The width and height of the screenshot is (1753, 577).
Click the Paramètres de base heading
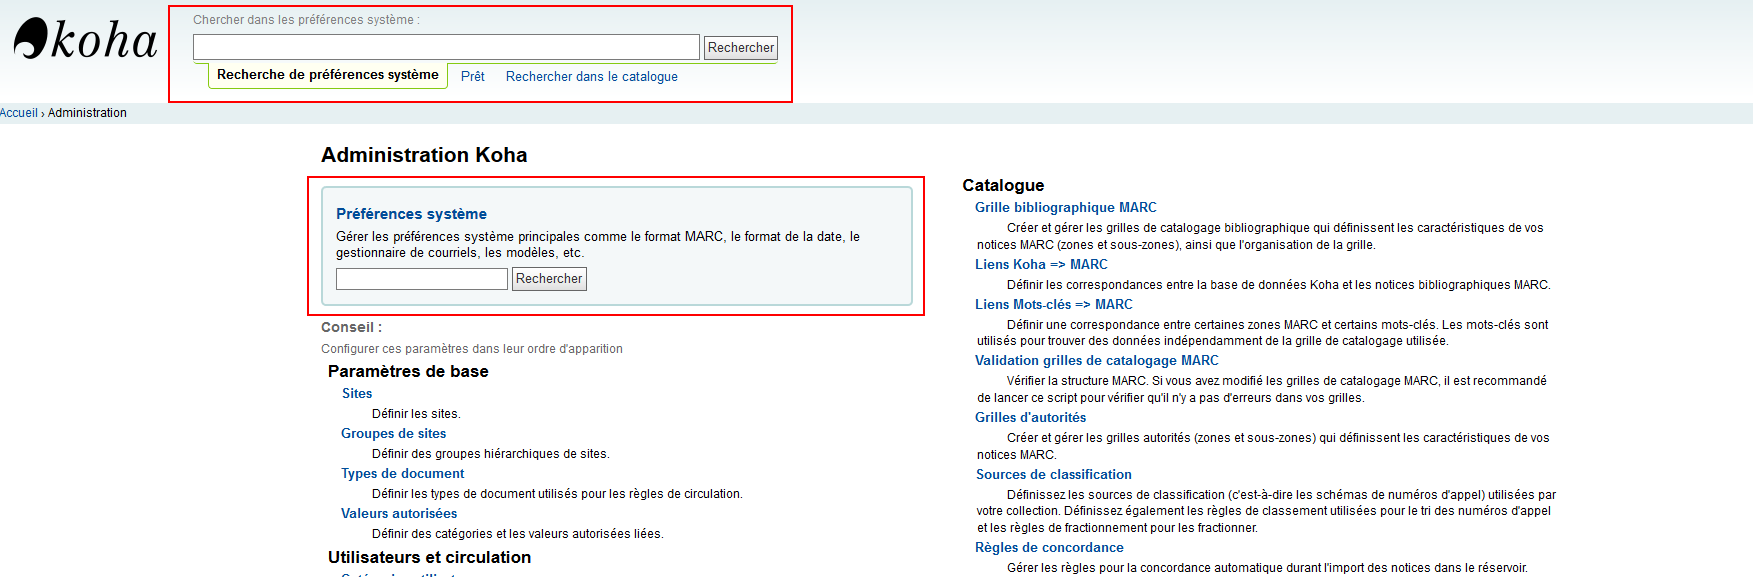(x=408, y=371)
